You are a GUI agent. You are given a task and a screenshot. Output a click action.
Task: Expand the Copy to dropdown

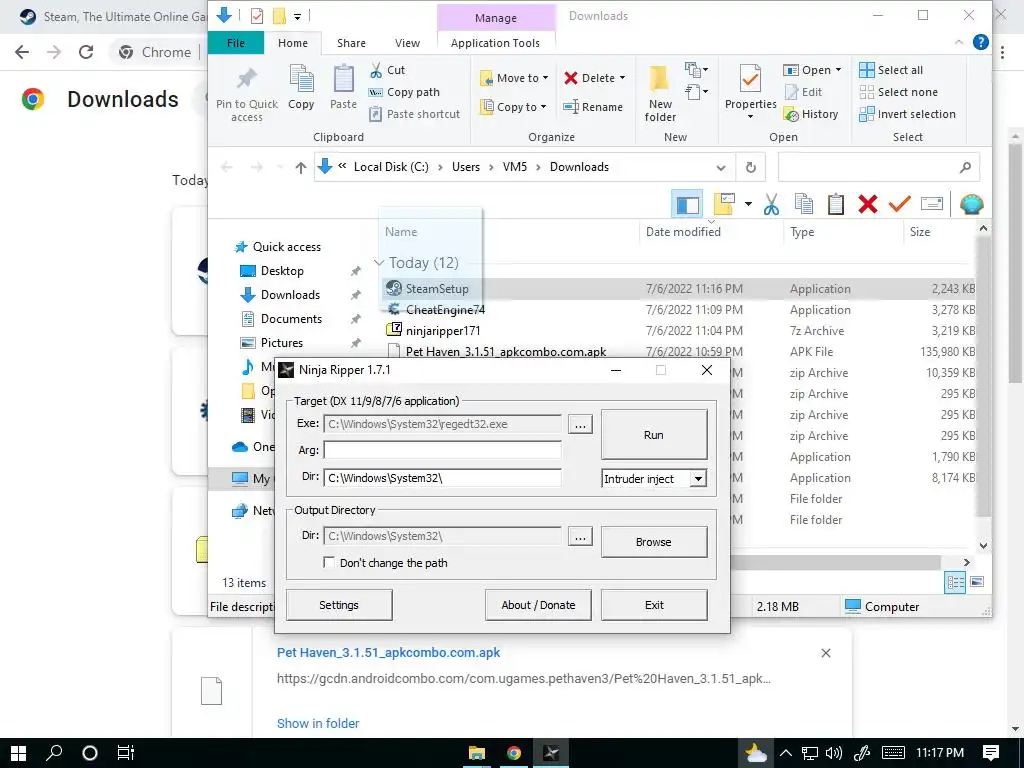[x=543, y=107]
